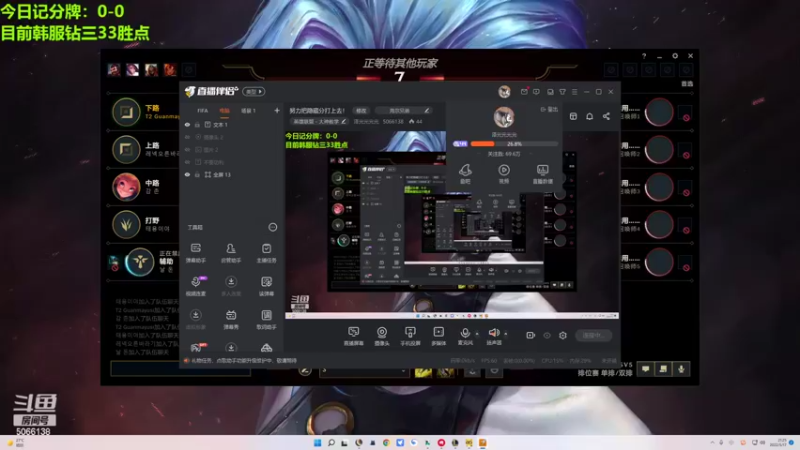This screenshot has width=800, height=450.
Task: Click the chat input field in League client
Action: tap(181, 368)
